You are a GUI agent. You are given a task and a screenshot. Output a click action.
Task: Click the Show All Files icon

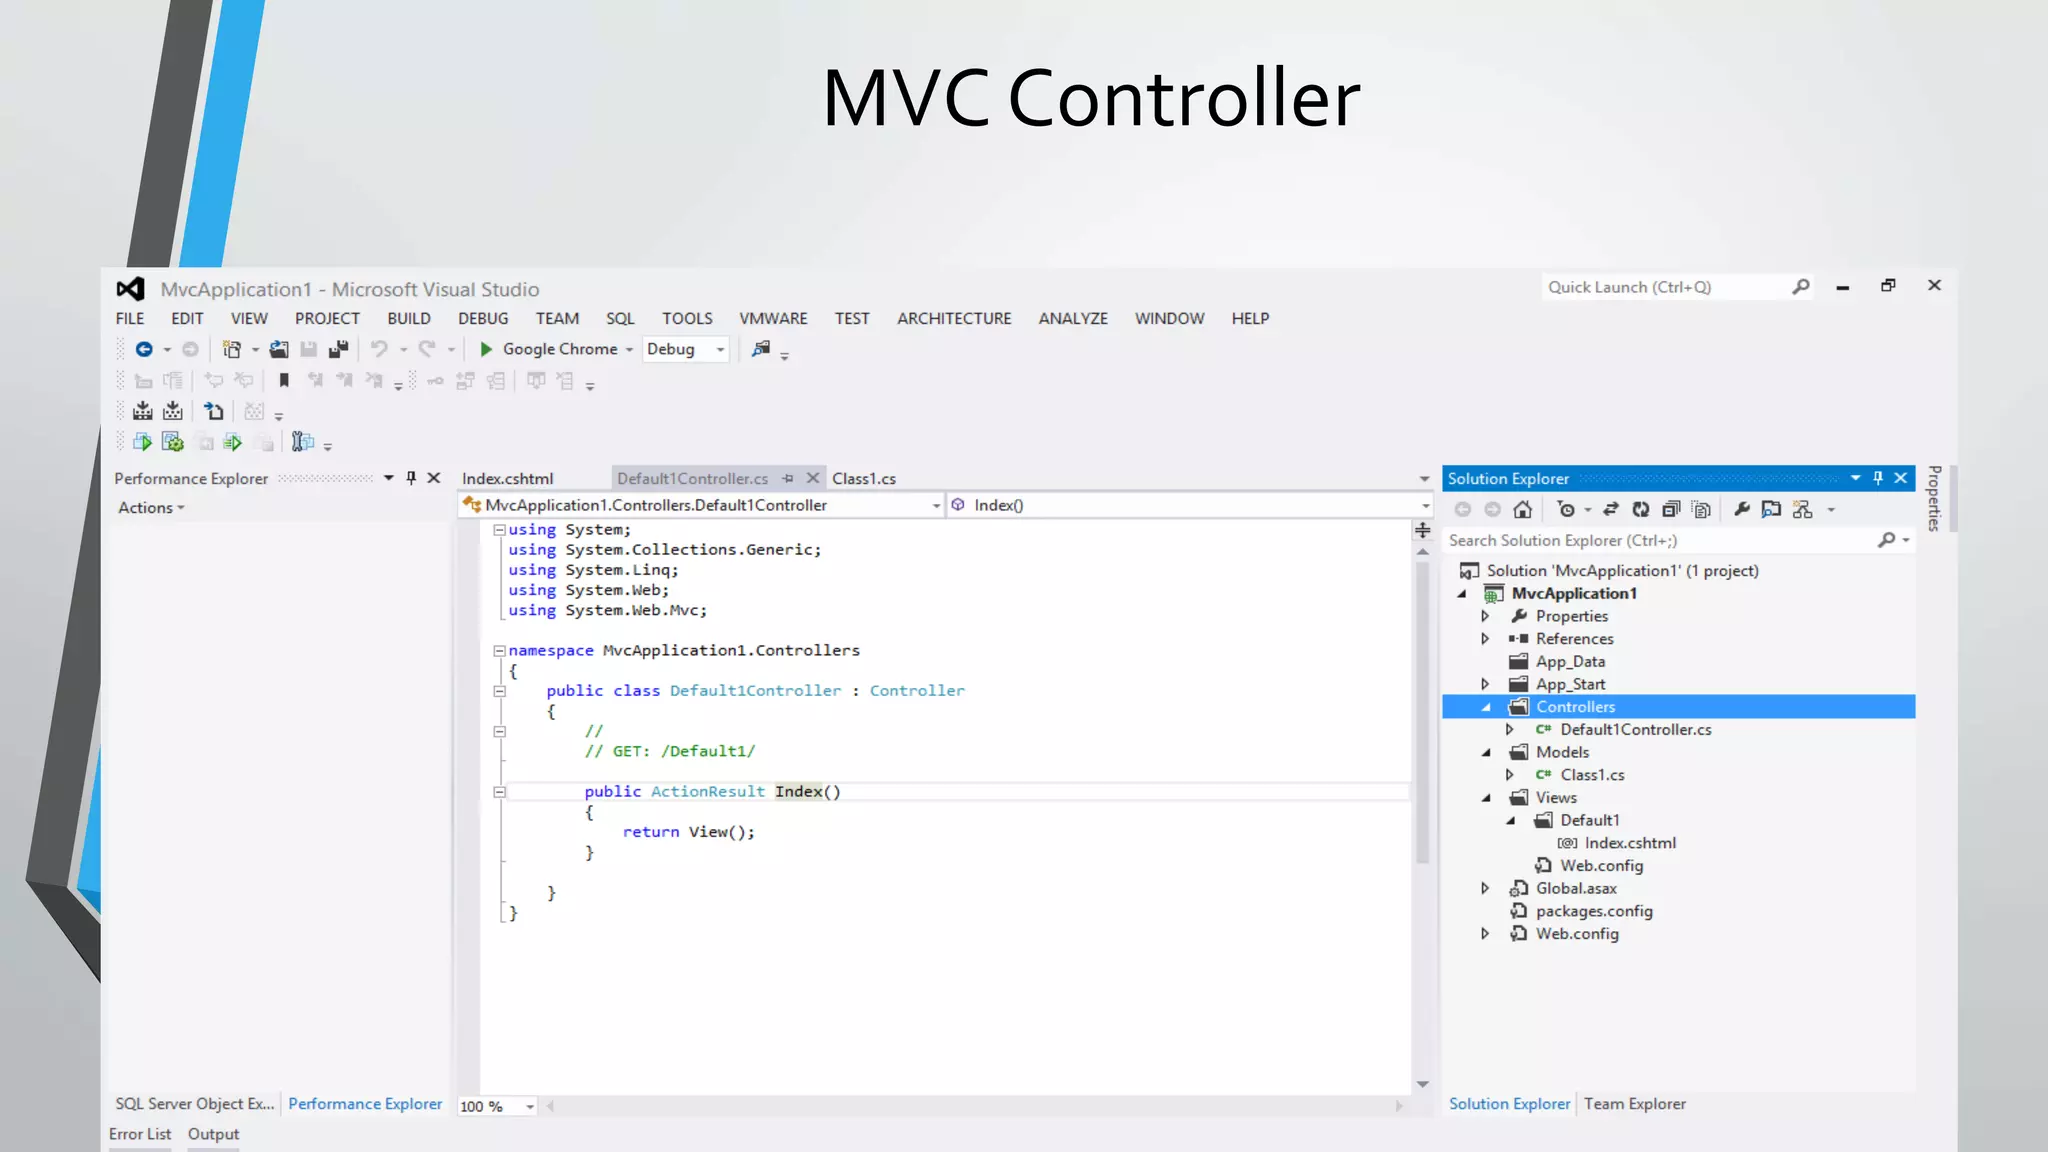pyautogui.click(x=1701, y=510)
